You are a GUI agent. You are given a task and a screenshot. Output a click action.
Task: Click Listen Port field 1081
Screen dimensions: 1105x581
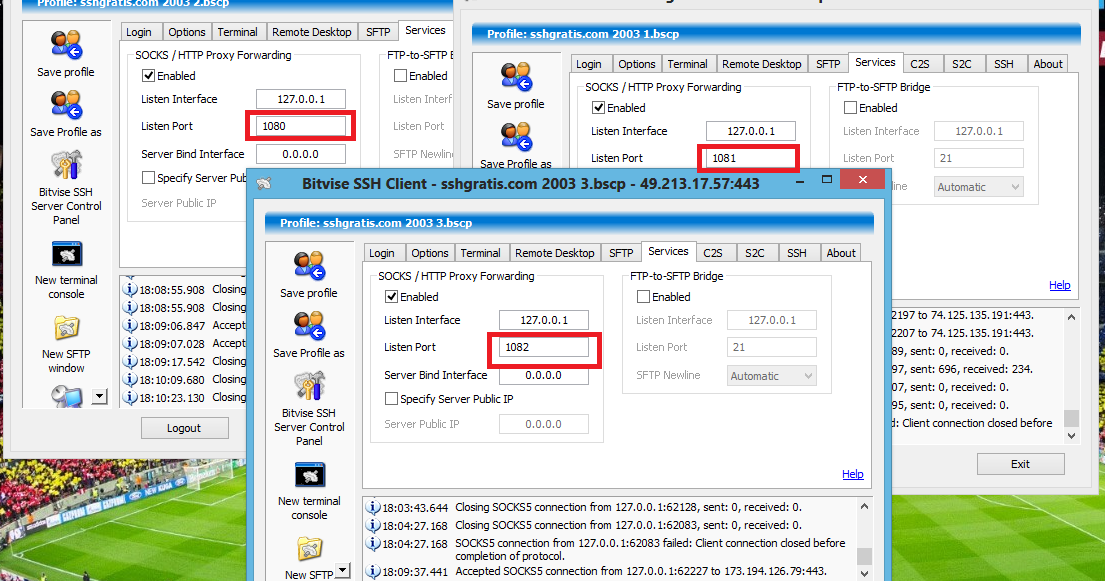click(x=751, y=158)
